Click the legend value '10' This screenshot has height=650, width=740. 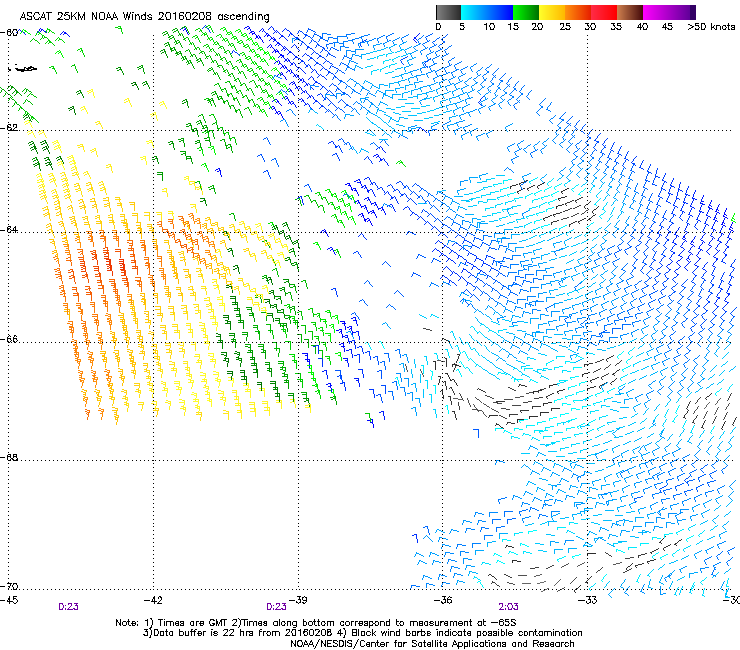pyautogui.click(x=489, y=27)
